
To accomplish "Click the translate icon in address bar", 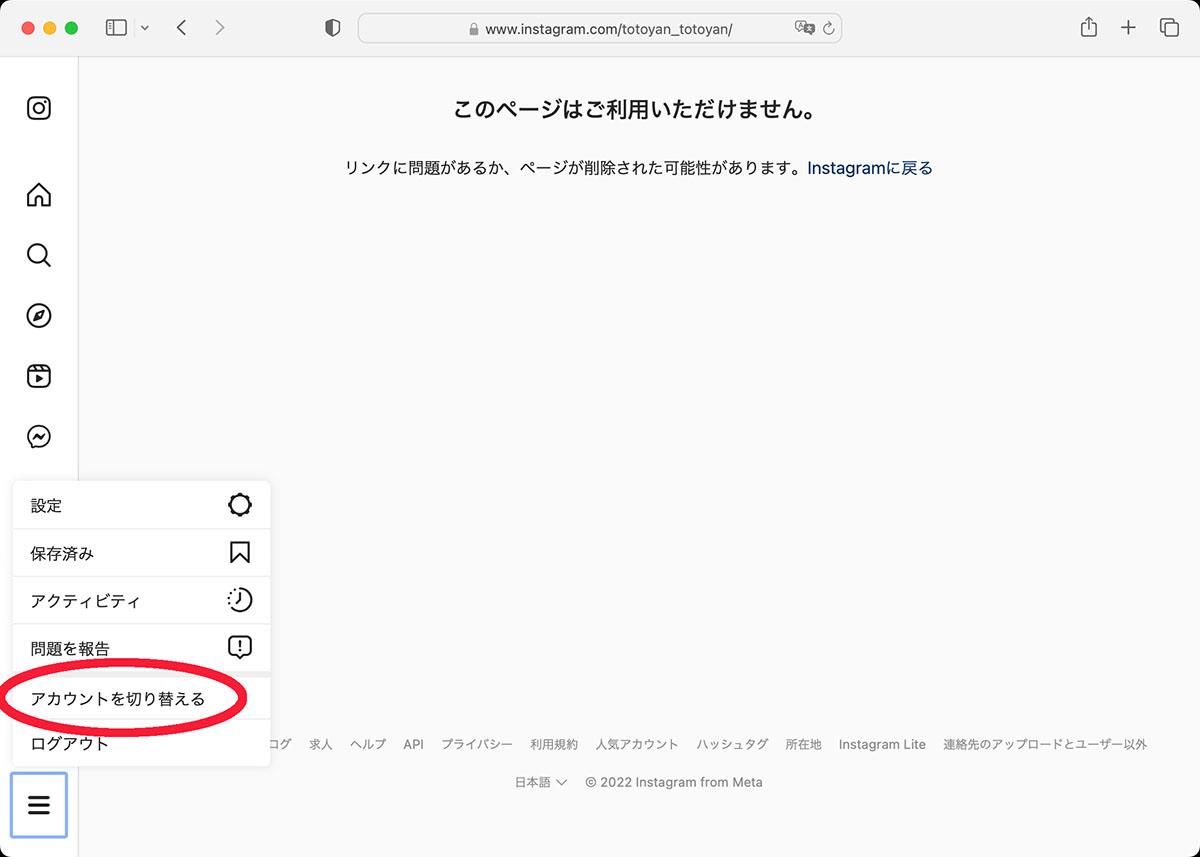I will point(805,28).
